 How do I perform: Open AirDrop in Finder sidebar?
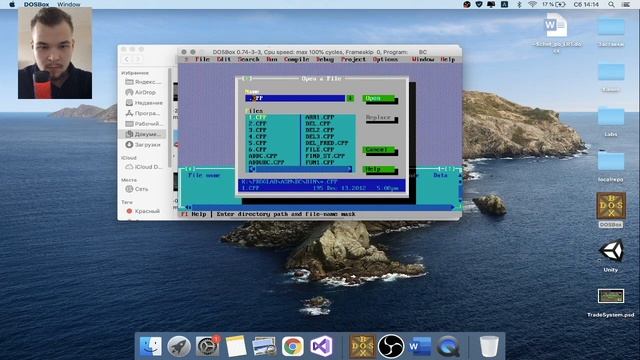click(x=141, y=93)
